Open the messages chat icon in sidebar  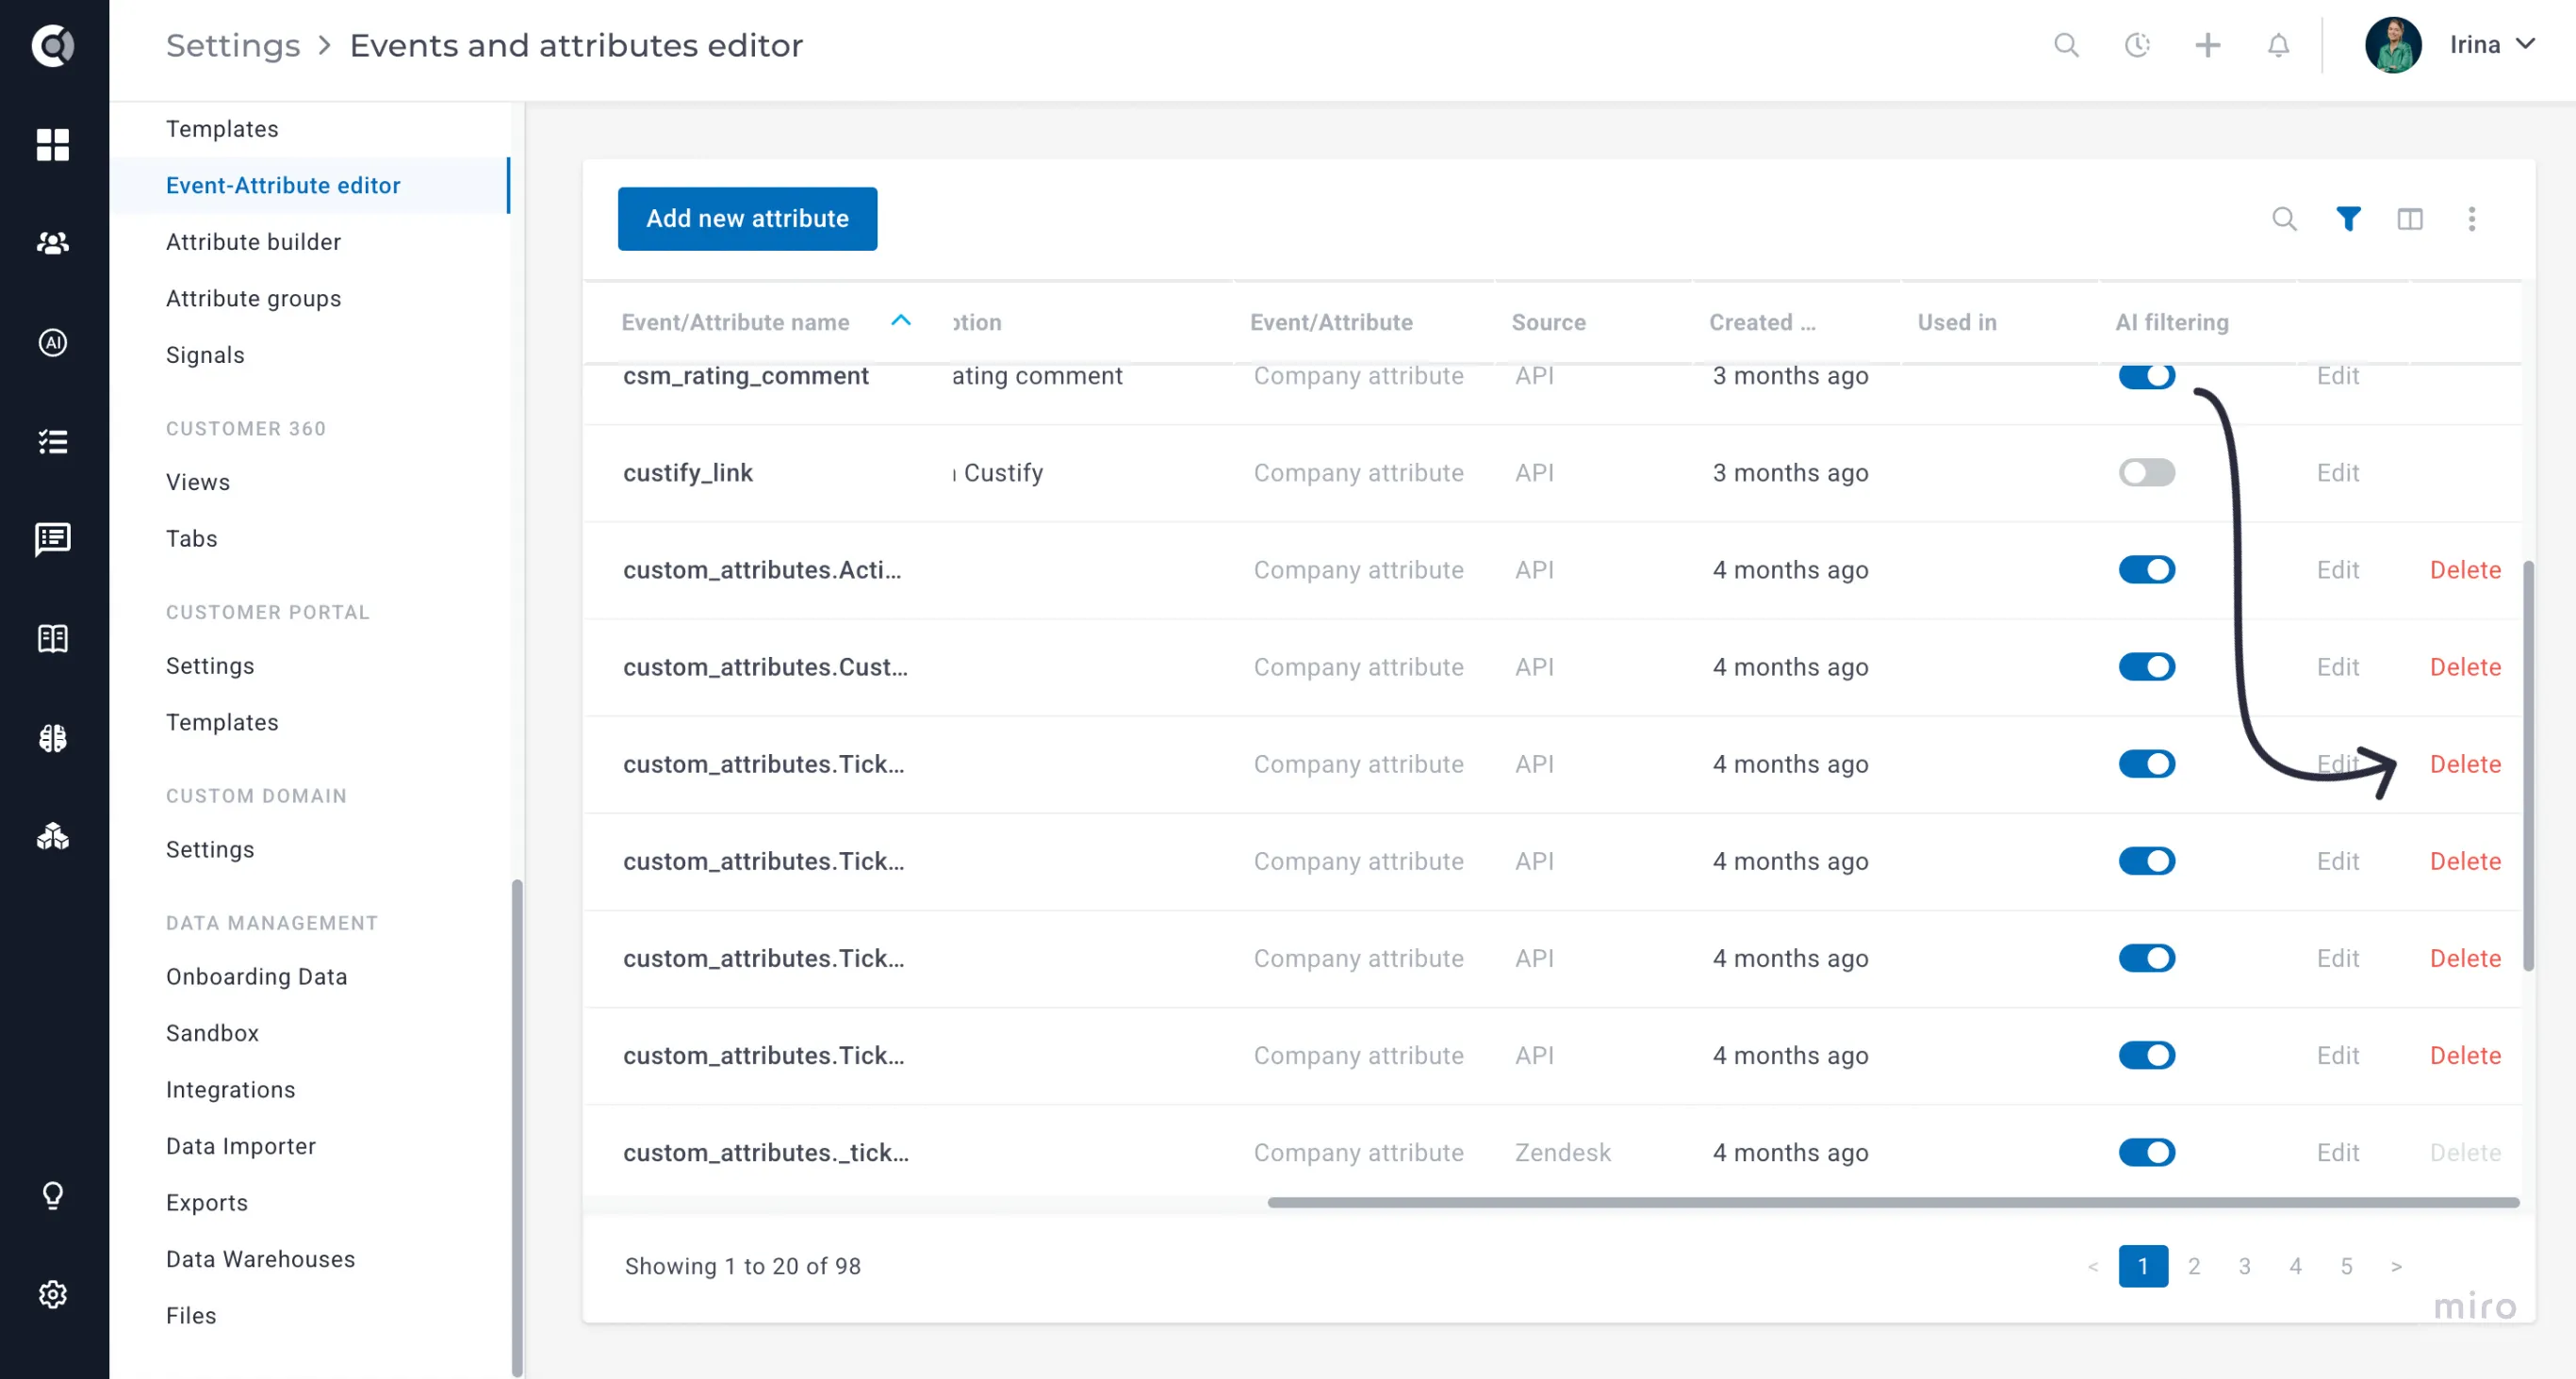tap(53, 540)
